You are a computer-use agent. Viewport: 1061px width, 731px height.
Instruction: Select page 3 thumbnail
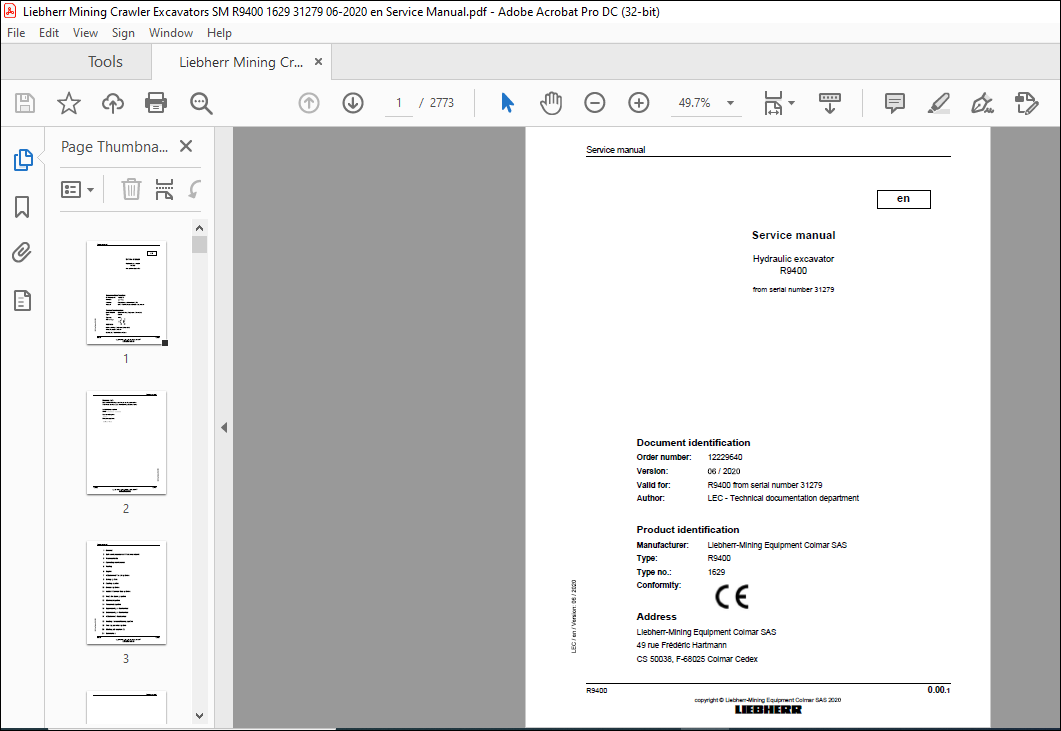[127, 592]
